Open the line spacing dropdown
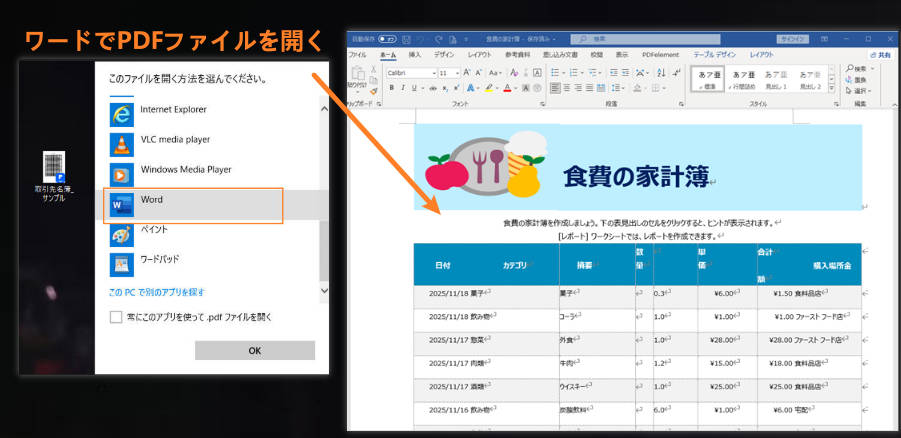 (x=618, y=88)
